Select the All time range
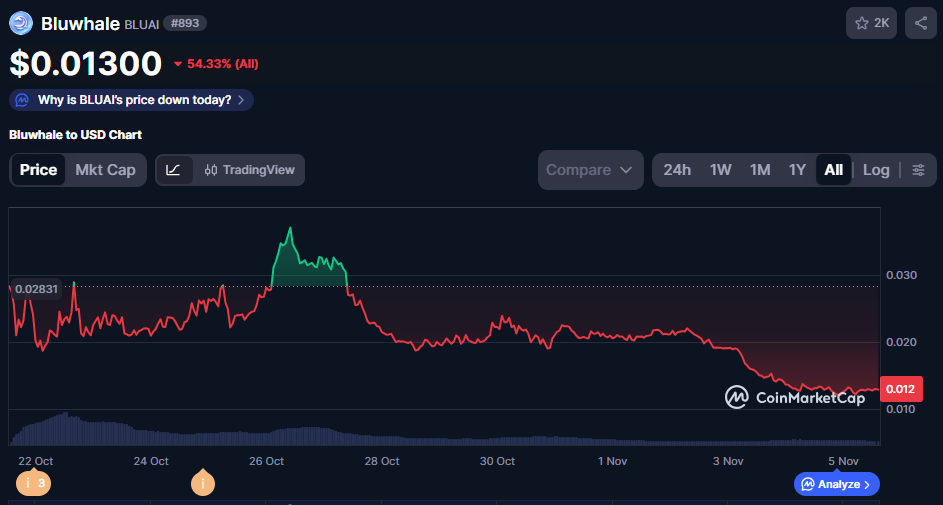Image resolution: width=943 pixels, height=505 pixels. pos(834,170)
